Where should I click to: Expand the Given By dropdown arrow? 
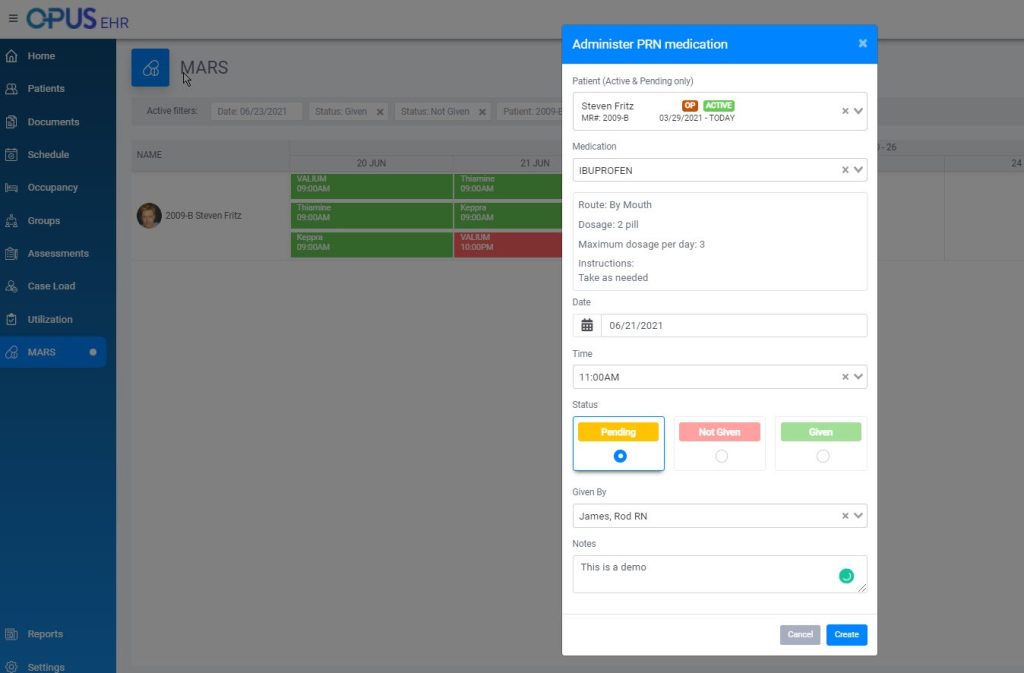point(858,516)
